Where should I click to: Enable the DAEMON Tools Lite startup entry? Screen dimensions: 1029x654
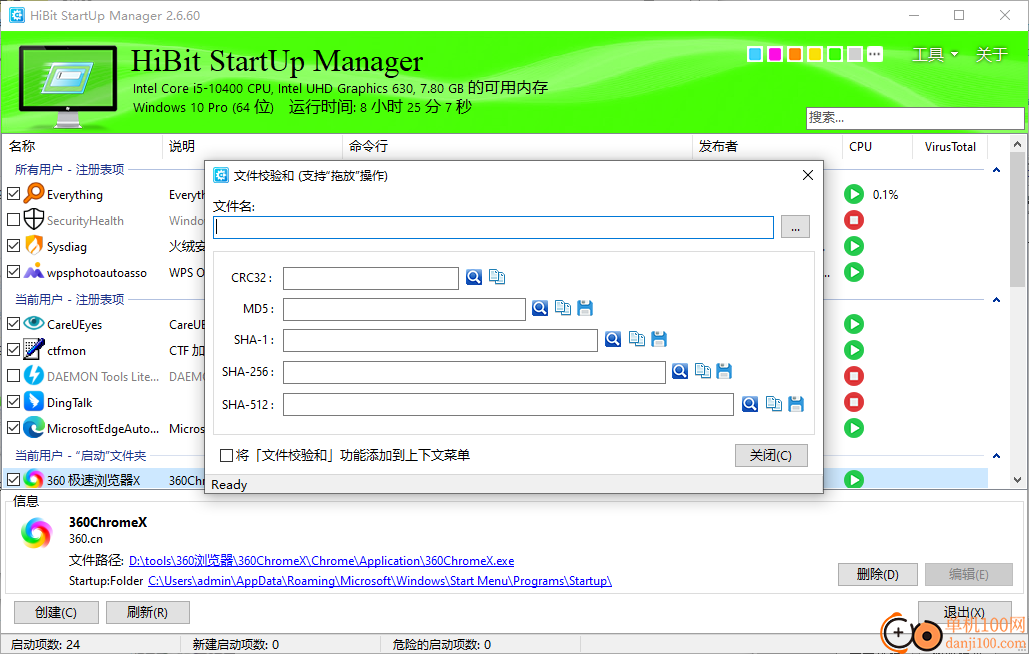point(13,376)
